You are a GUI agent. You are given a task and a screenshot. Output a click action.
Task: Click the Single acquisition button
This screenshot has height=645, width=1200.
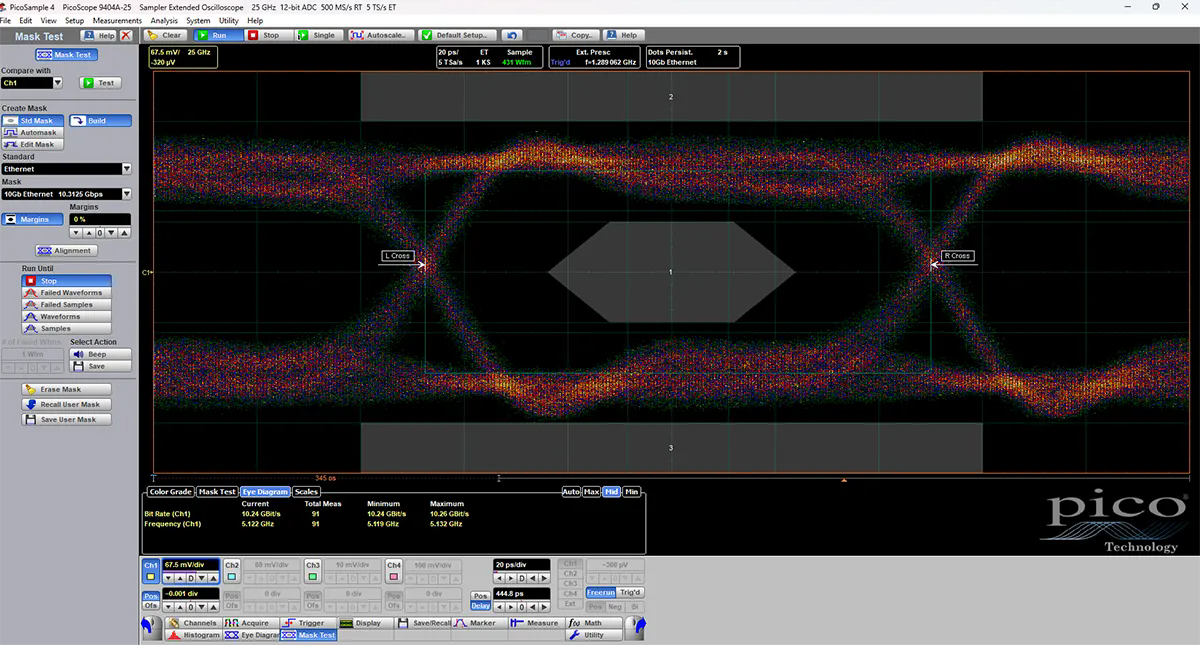point(317,35)
